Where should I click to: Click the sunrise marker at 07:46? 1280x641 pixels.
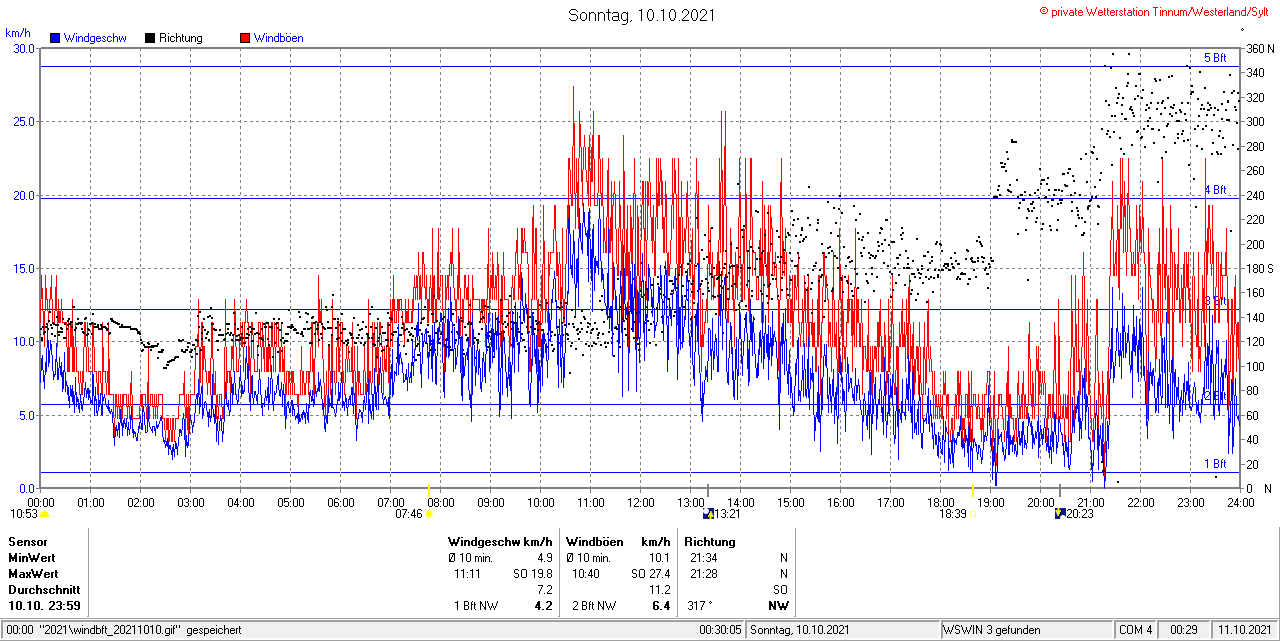[x=429, y=514]
